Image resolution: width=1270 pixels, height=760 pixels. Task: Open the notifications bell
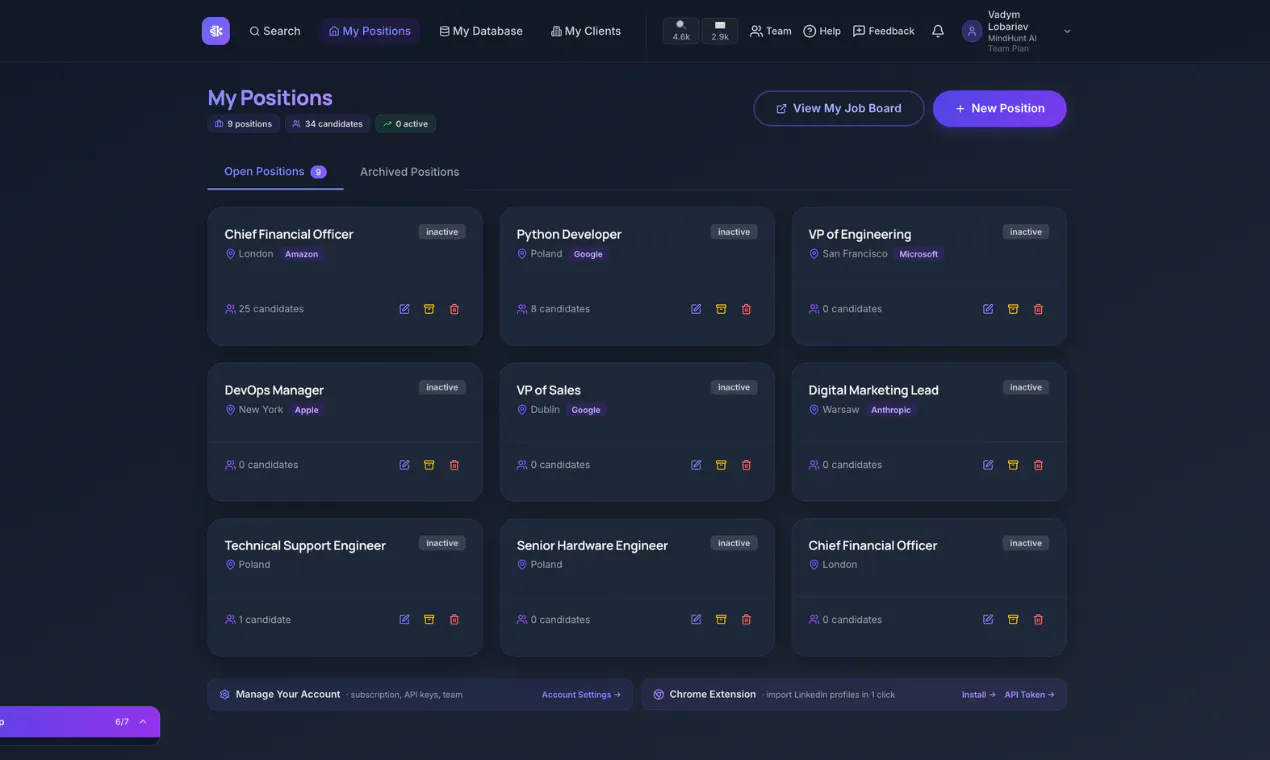coord(938,31)
